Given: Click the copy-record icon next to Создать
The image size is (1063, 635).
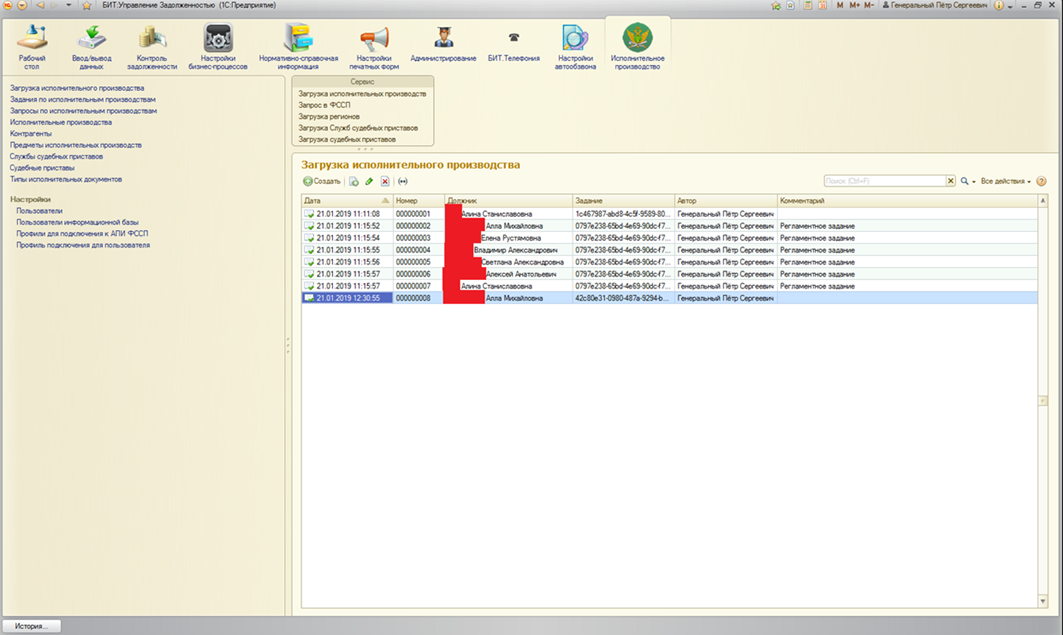Looking at the screenshot, I should (353, 182).
